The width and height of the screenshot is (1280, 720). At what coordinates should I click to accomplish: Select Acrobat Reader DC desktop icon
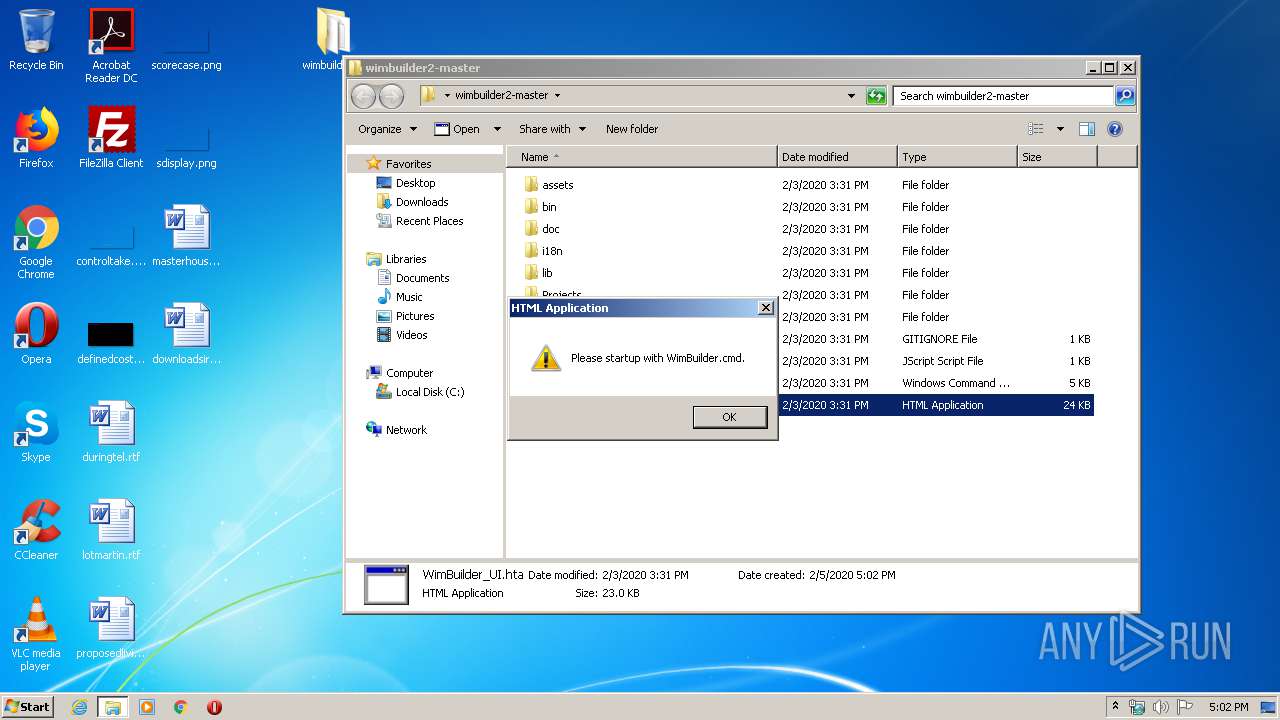[111, 45]
